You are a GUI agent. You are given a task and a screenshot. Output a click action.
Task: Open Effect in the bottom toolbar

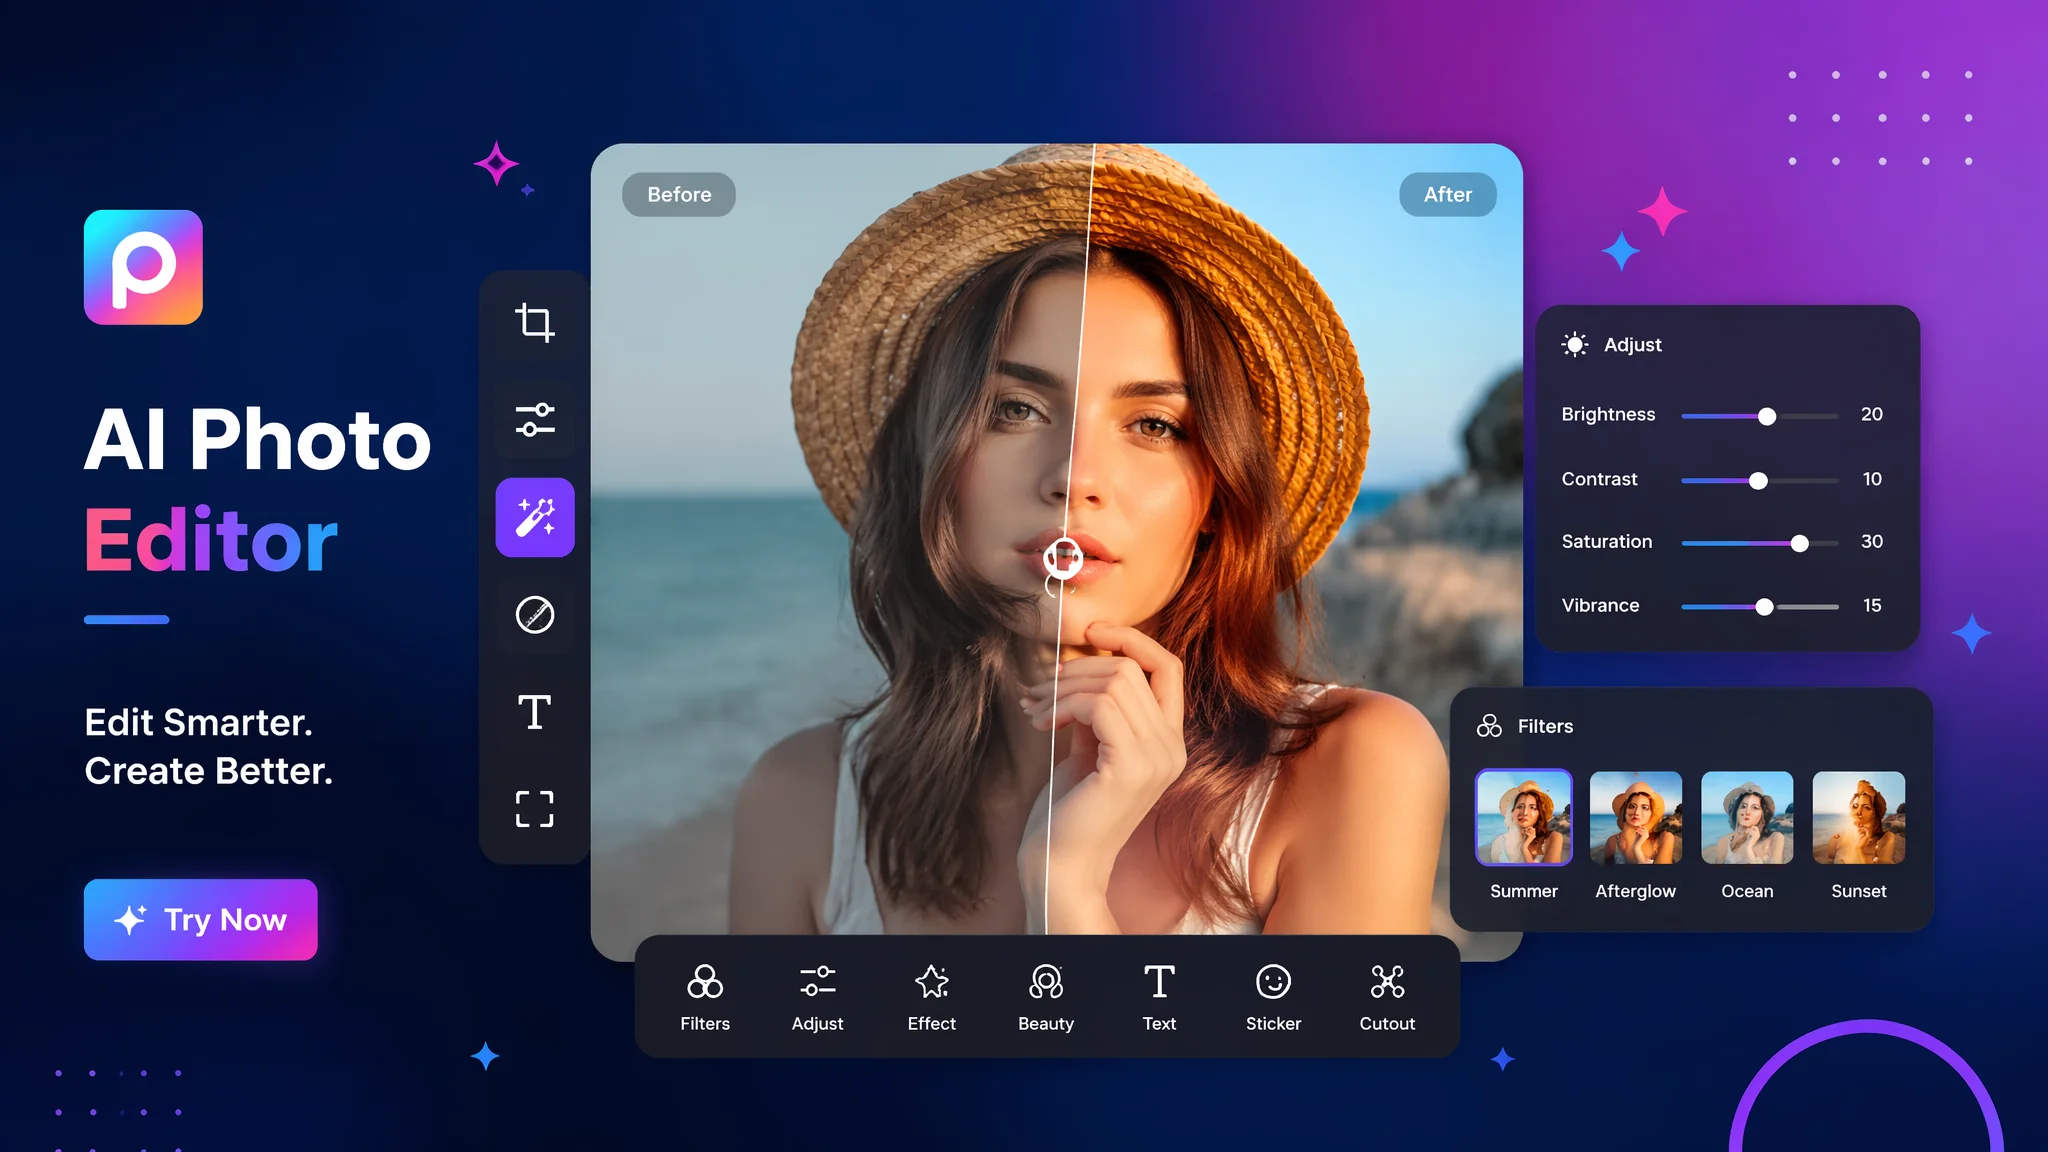(x=932, y=997)
